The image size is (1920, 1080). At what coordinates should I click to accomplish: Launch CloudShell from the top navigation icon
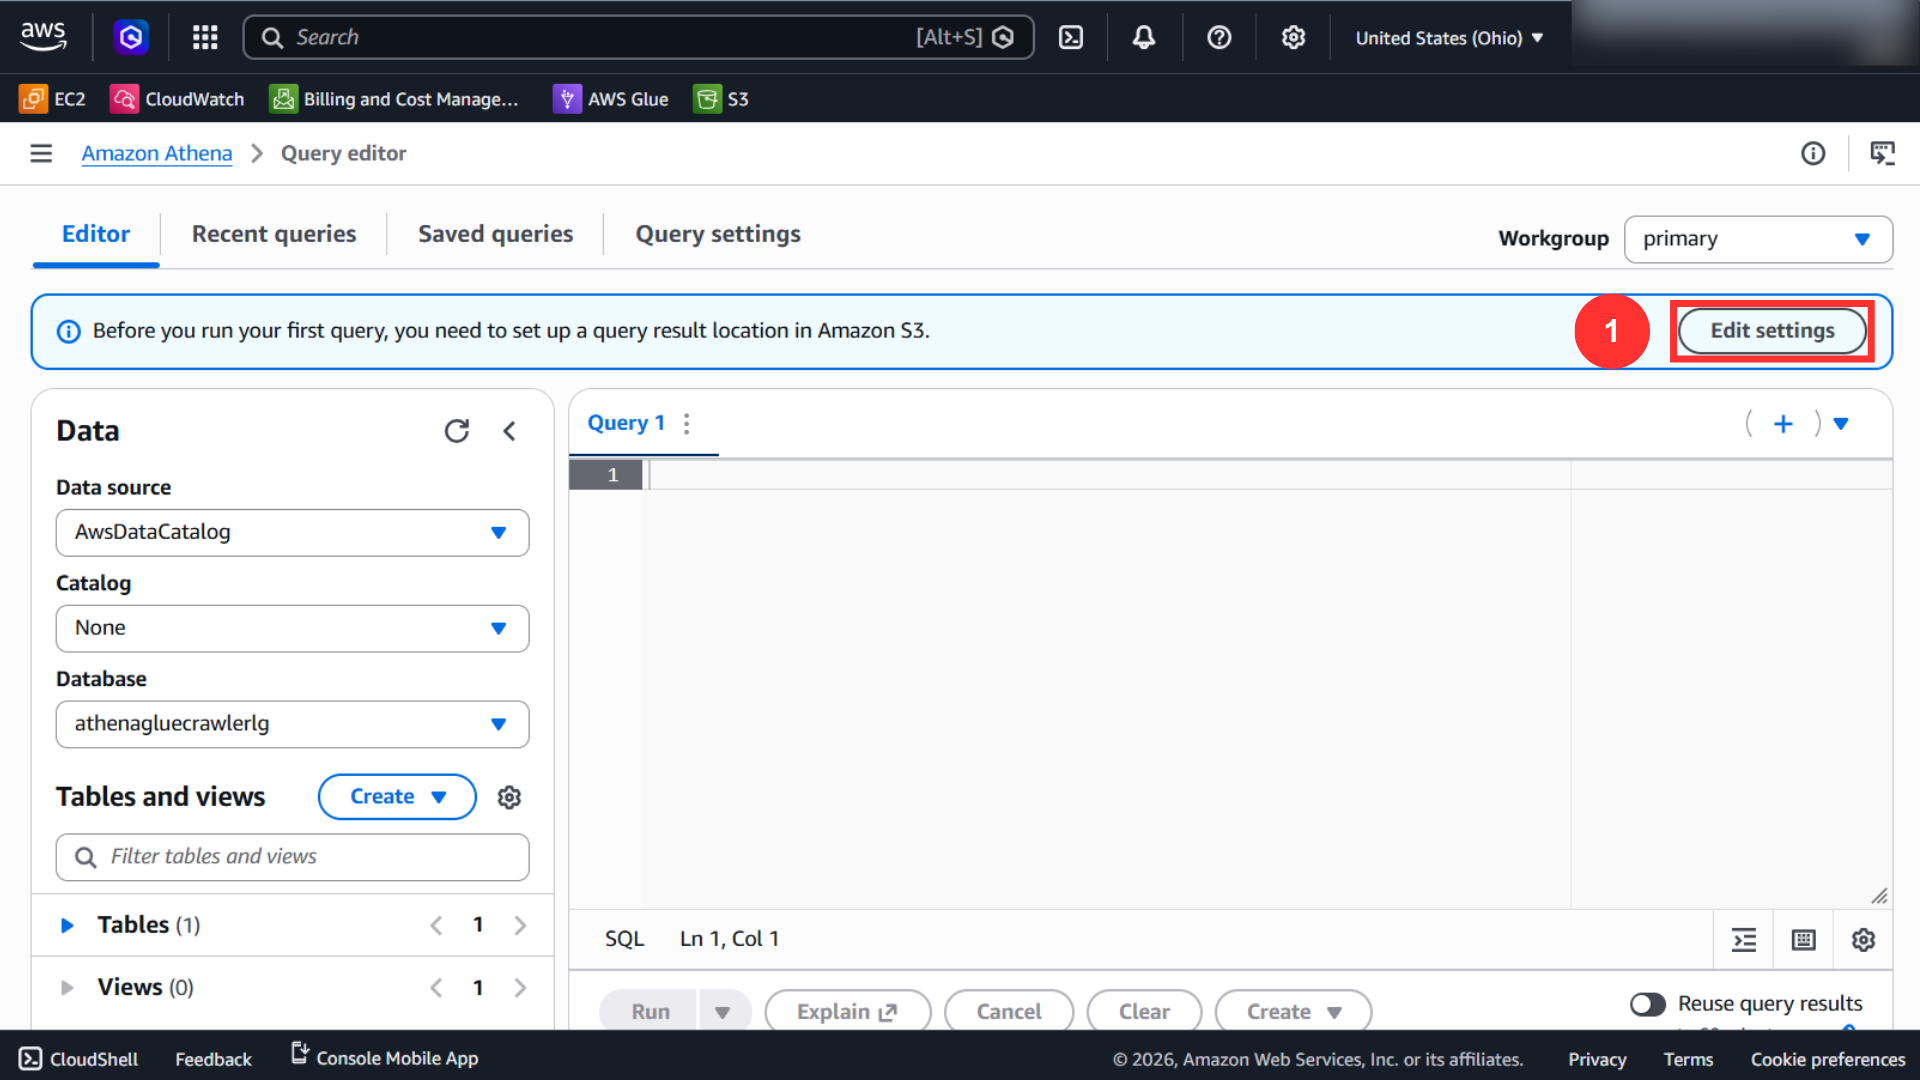[1071, 37]
